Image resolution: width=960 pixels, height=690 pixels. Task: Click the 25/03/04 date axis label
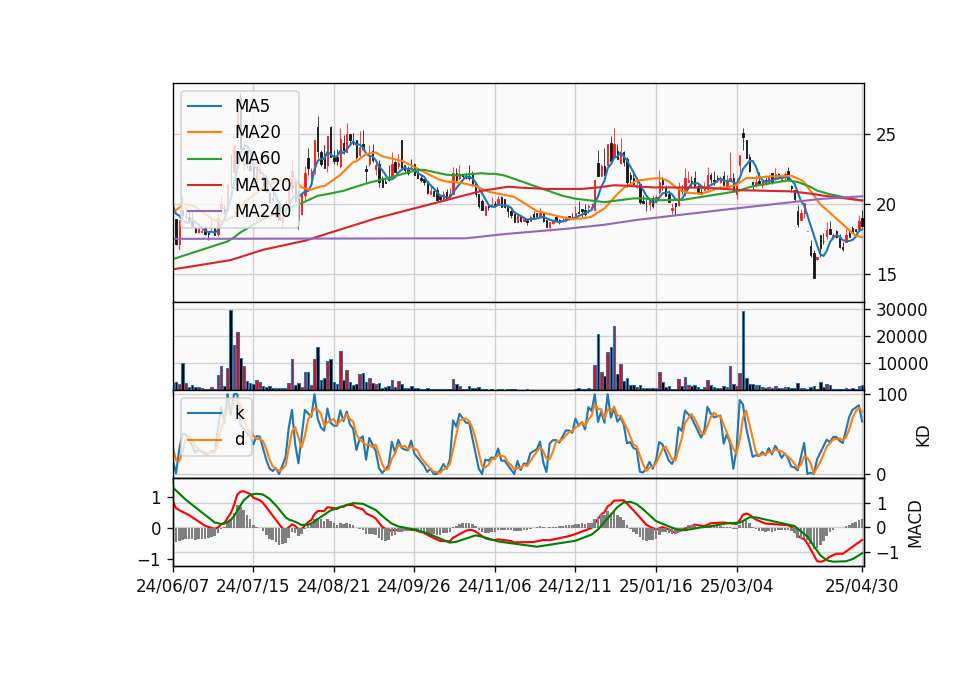[x=737, y=586]
